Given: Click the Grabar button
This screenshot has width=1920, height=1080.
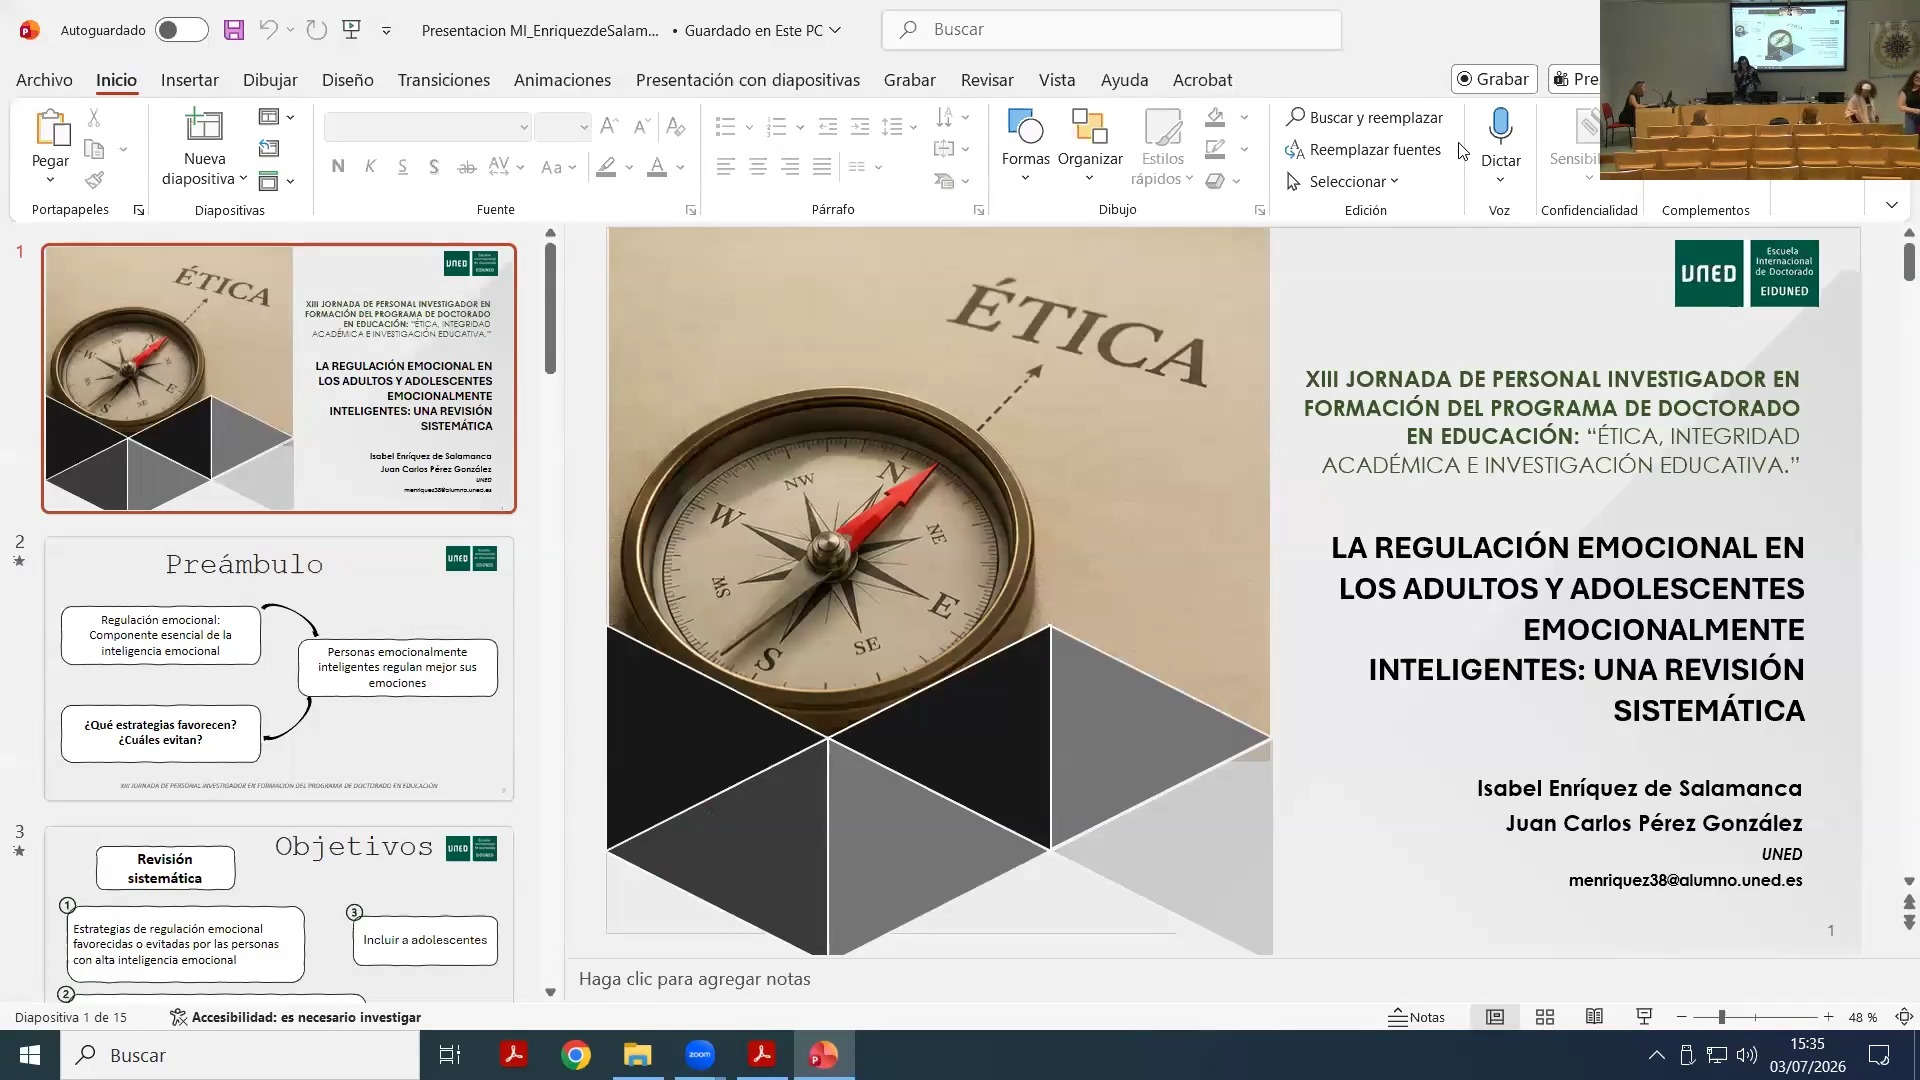Looking at the screenshot, I should 1493,79.
